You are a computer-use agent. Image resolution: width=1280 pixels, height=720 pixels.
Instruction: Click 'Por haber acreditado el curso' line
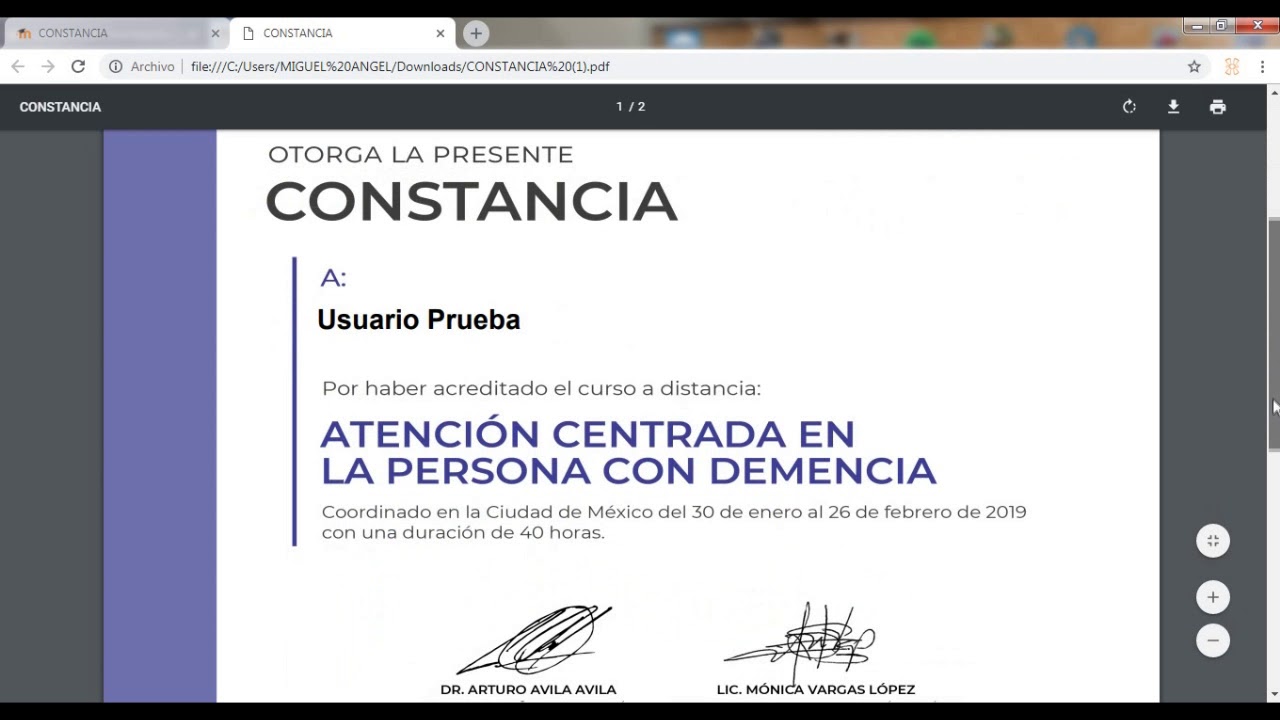541,388
